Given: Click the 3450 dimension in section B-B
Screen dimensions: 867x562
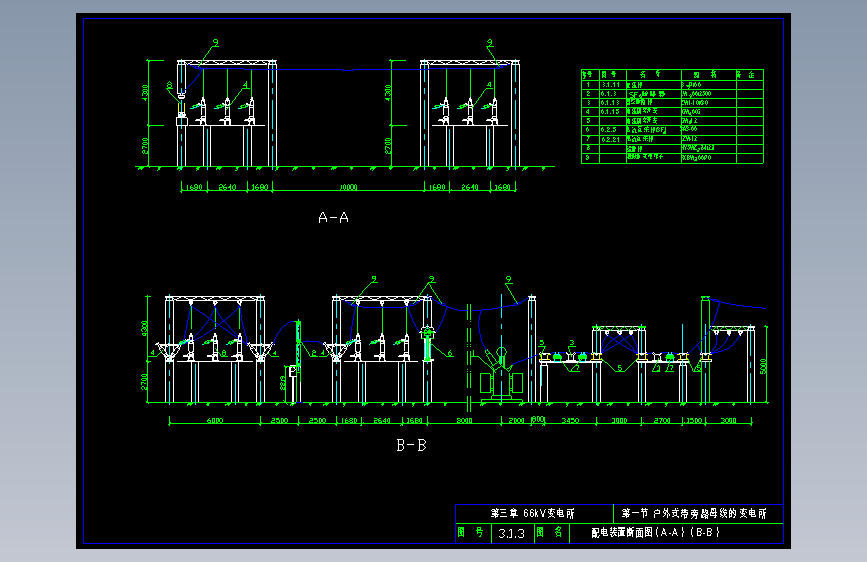Looking at the screenshot, I should click(571, 420).
